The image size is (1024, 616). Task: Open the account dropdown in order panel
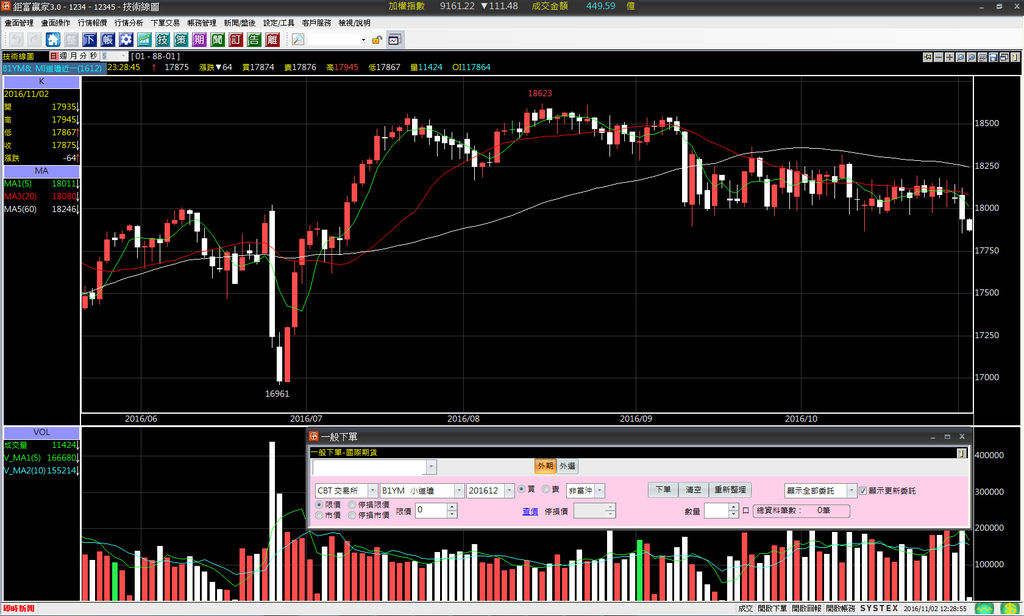[x=430, y=466]
